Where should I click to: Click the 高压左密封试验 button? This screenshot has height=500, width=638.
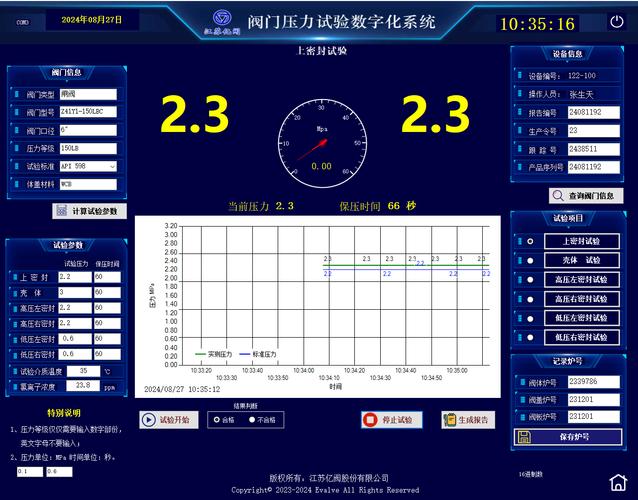click(582, 279)
